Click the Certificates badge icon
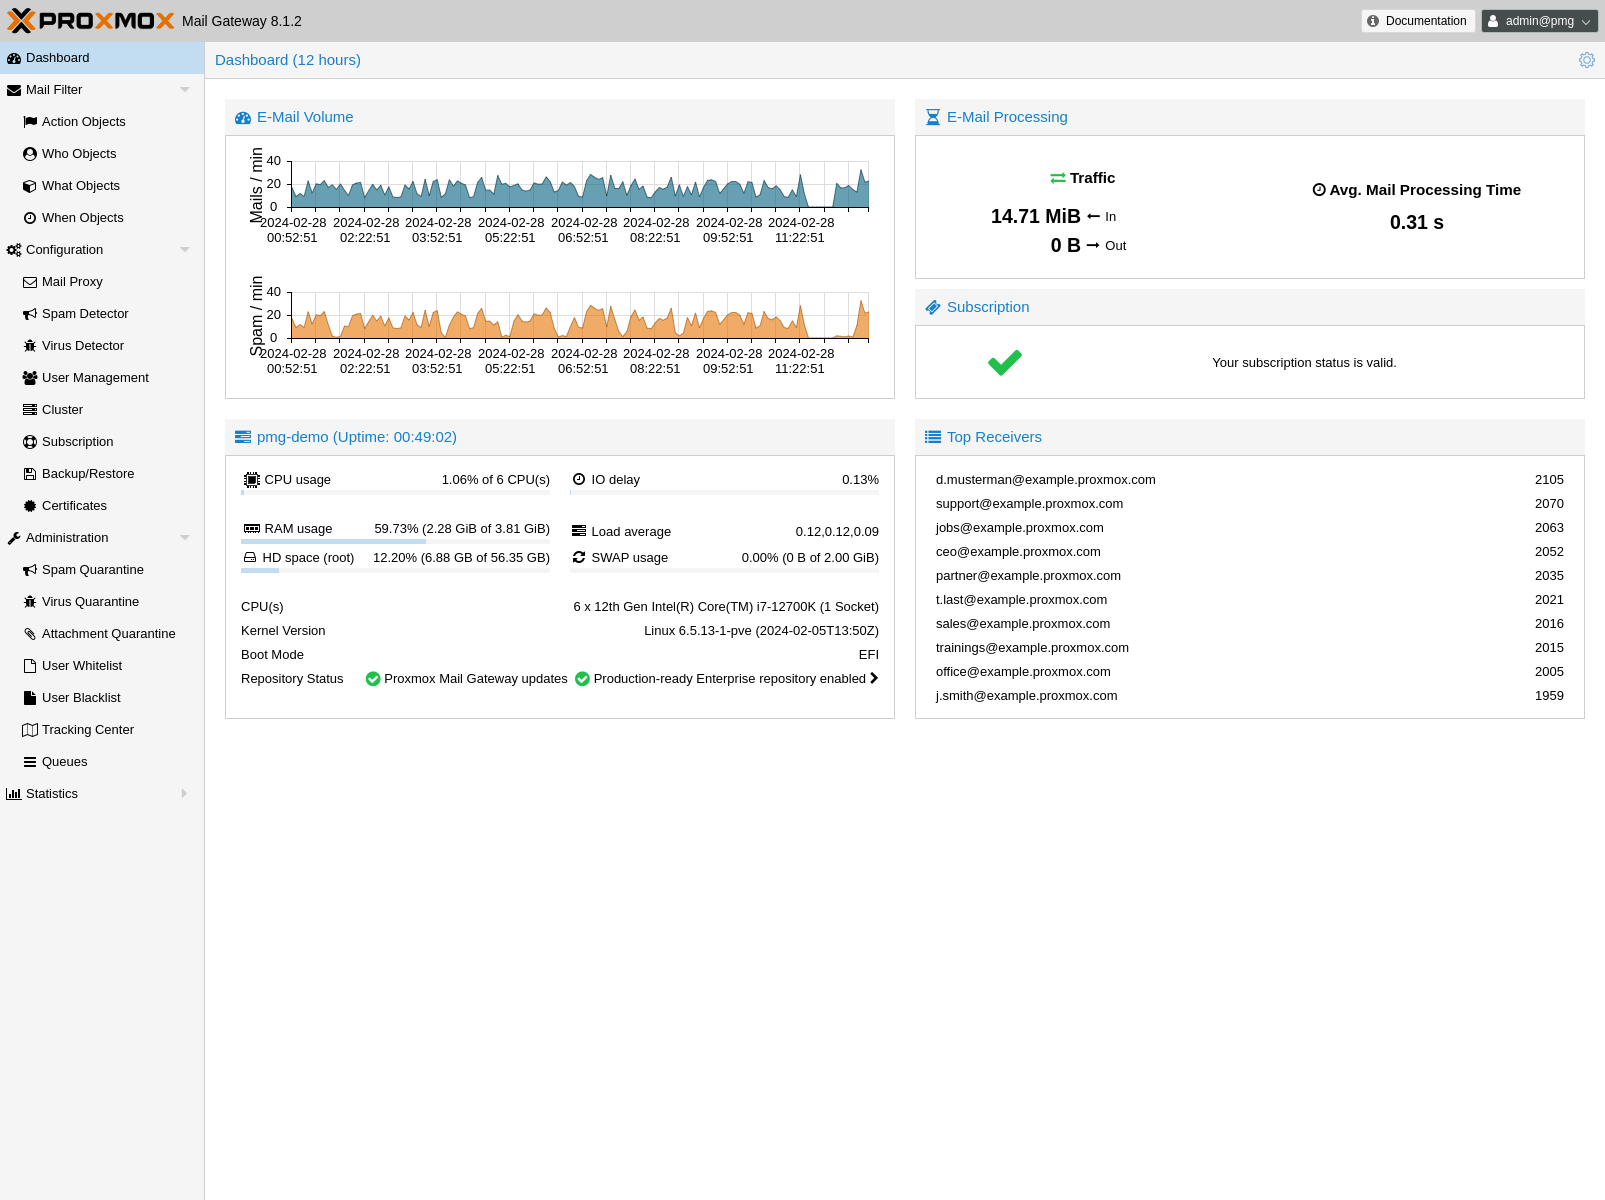Screen dimensions: 1605x1200 pyautogui.click(x=30, y=506)
